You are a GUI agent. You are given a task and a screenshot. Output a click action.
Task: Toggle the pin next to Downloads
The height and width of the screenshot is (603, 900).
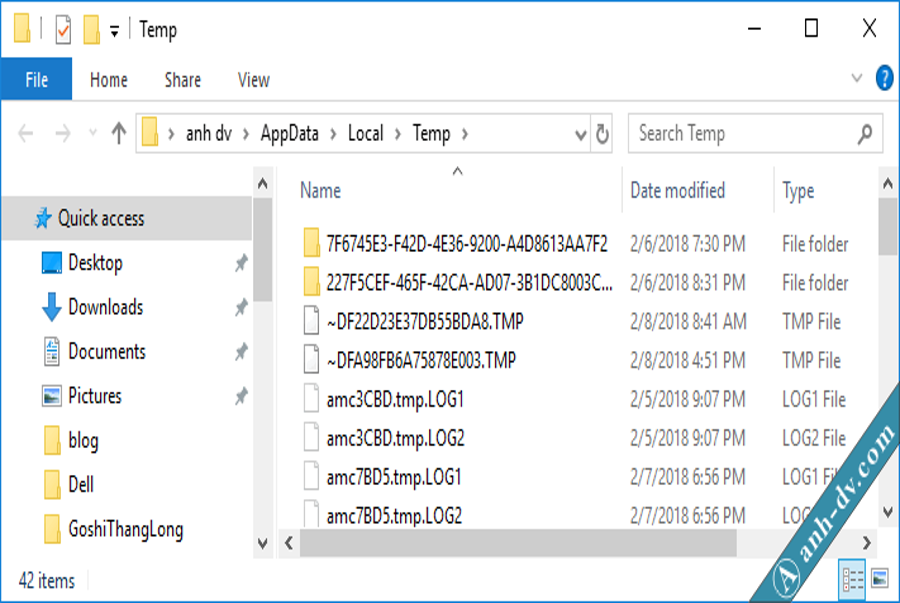(241, 308)
